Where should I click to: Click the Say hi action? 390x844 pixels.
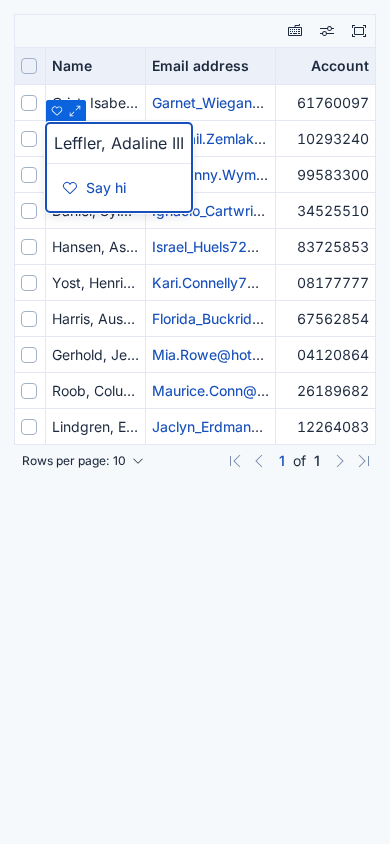coord(95,188)
